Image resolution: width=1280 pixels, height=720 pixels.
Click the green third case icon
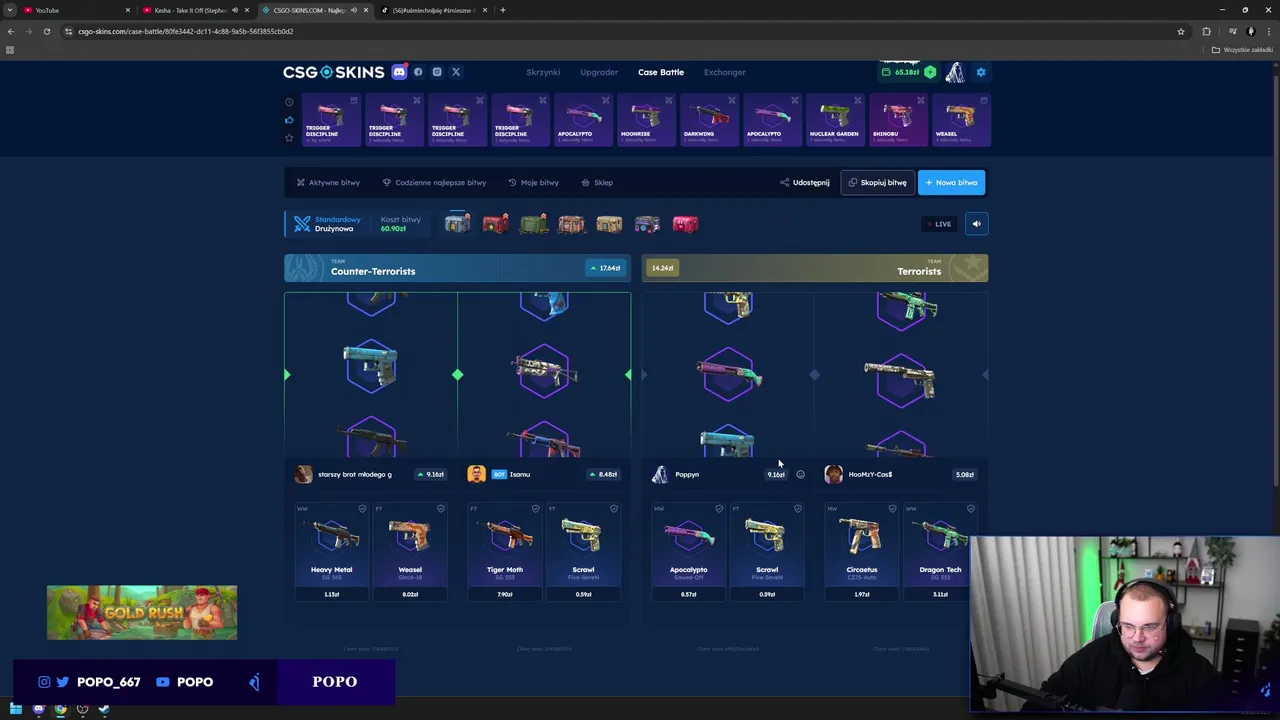pyautogui.click(x=533, y=224)
